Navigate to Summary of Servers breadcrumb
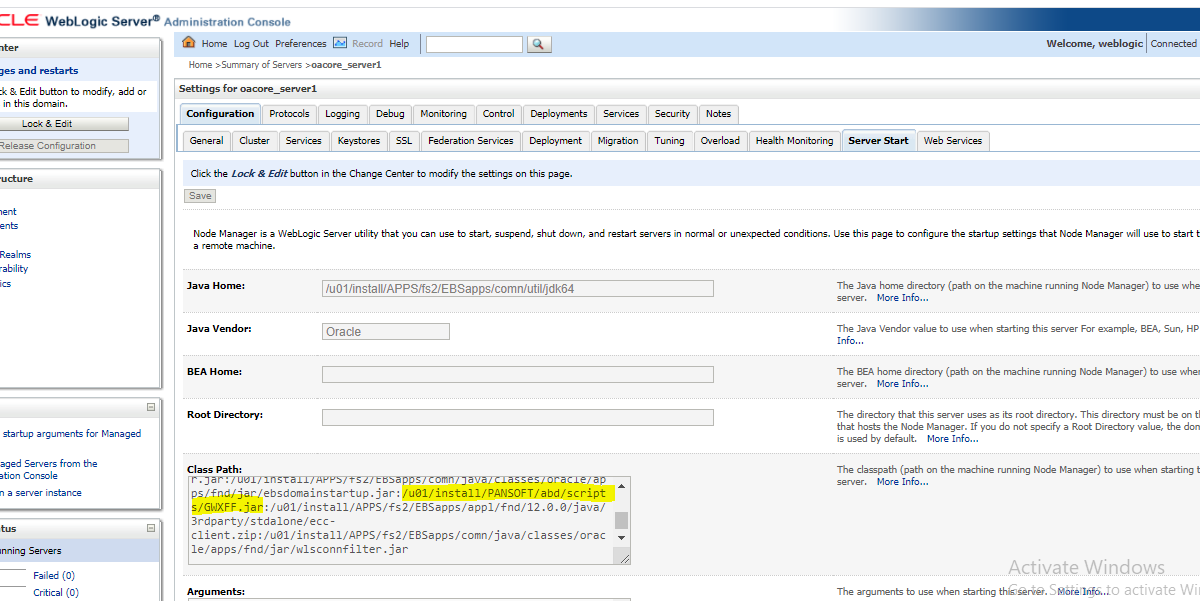The image size is (1200, 601). click(x=264, y=64)
